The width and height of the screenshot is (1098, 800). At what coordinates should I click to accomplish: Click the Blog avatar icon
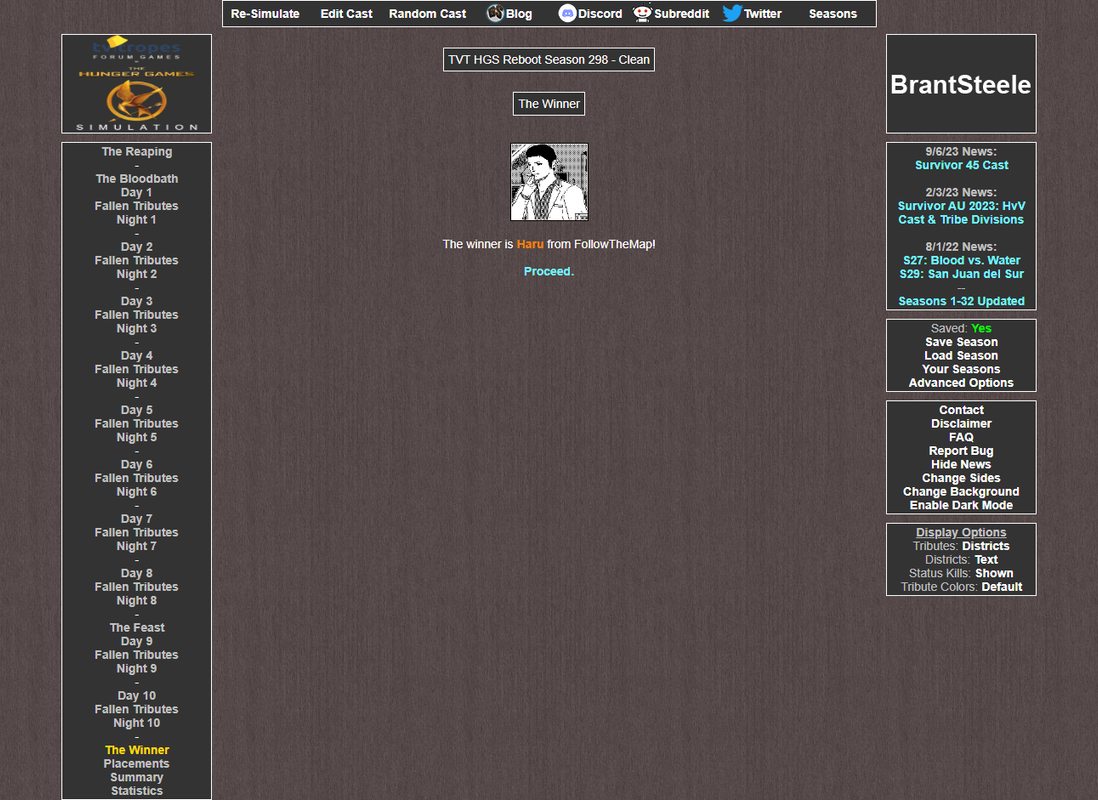(495, 13)
